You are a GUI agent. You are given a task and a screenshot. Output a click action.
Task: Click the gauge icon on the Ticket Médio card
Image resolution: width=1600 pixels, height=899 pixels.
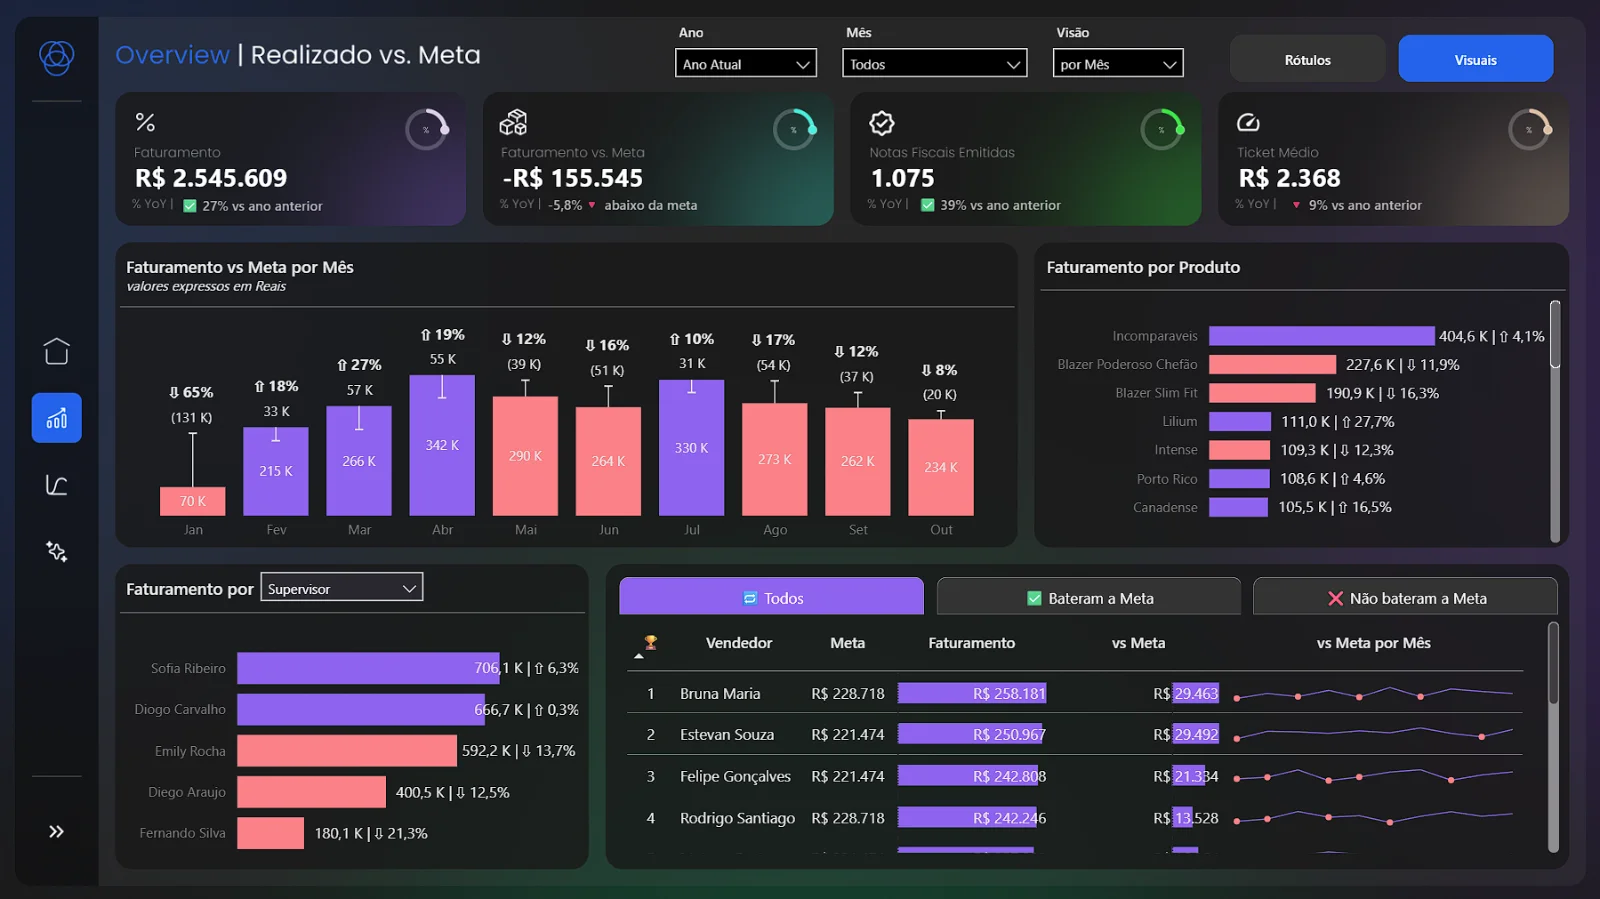(1248, 122)
